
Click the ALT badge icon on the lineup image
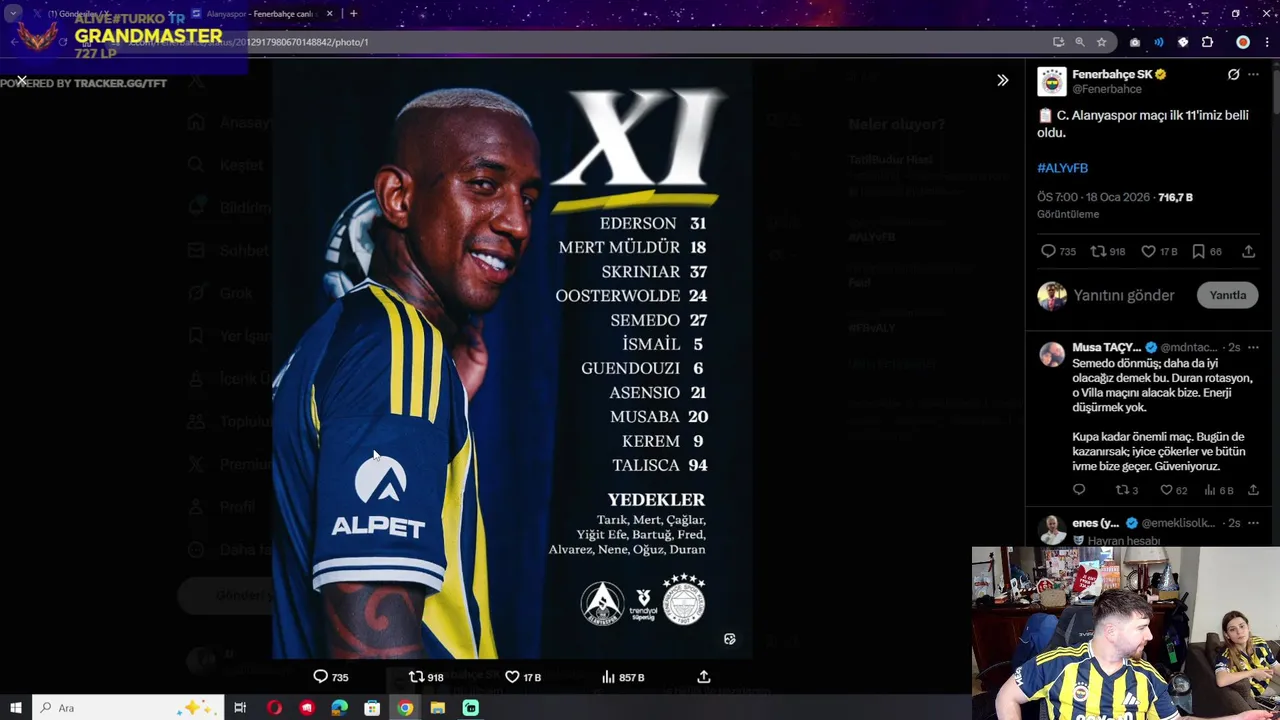pyautogui.click(x=729, y=639)
